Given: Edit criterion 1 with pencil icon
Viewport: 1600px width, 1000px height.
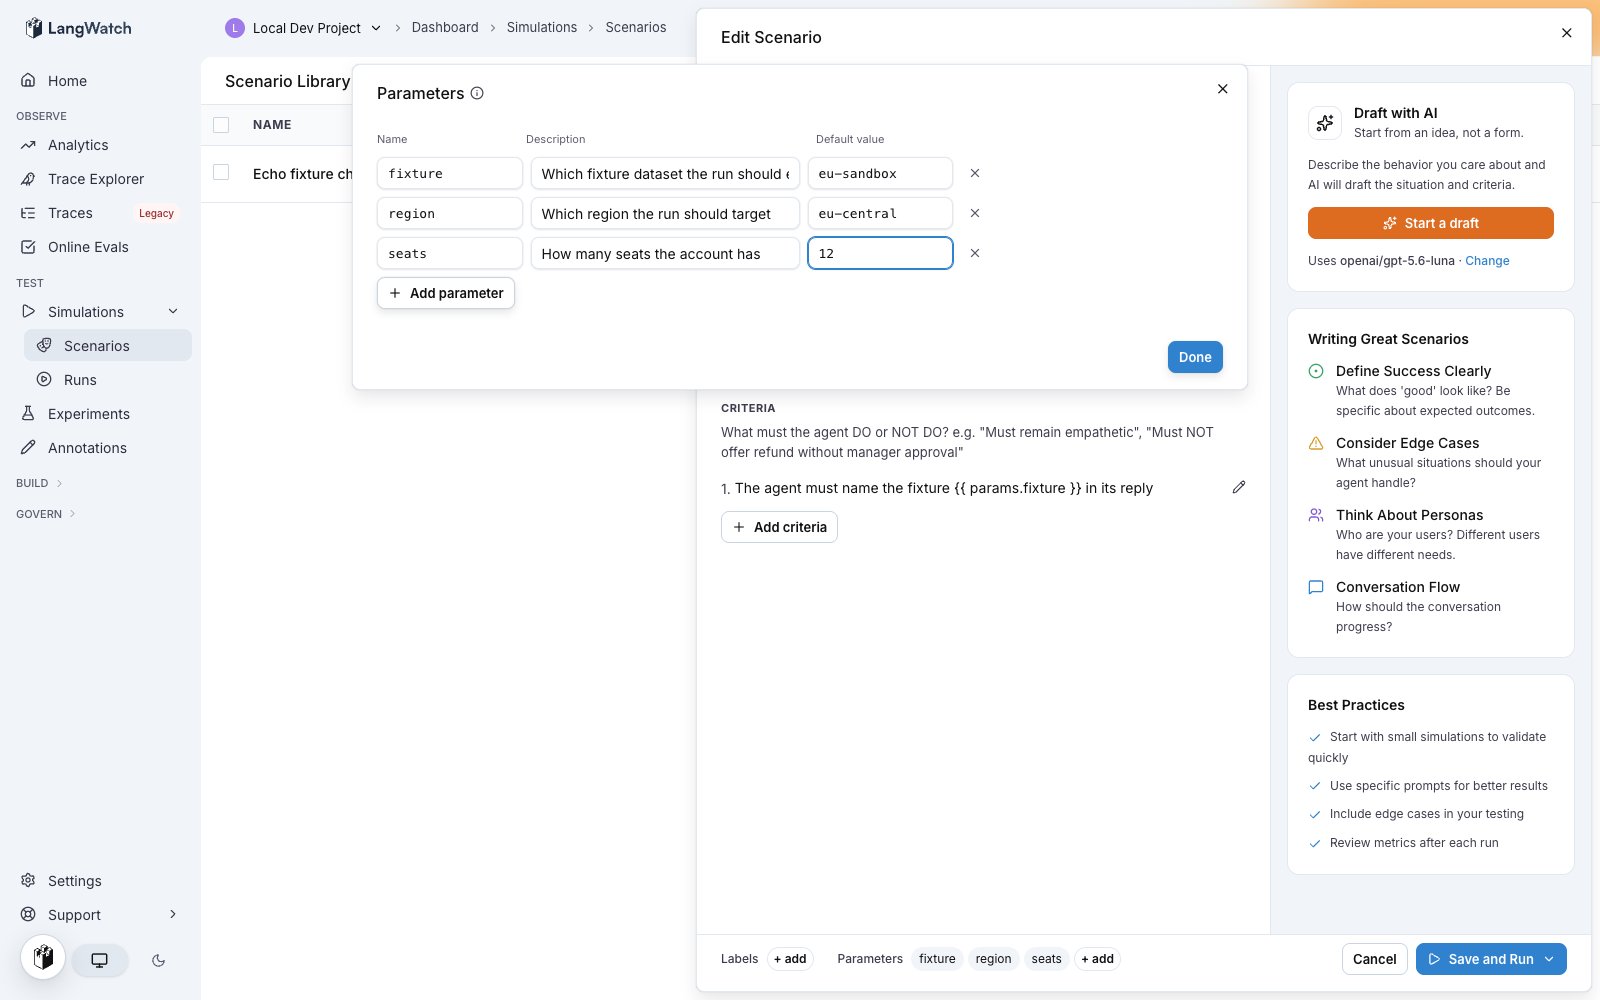Looking at the screenshot, I should click(1239, 487).
